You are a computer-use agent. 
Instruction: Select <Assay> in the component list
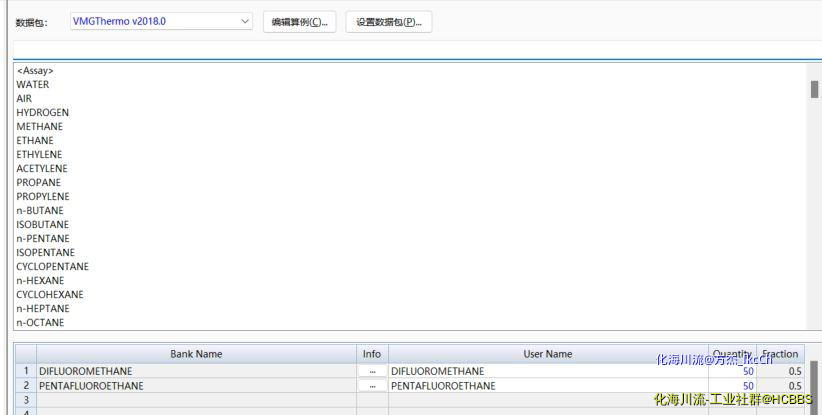pyautogui.click(x=35, y=71)
